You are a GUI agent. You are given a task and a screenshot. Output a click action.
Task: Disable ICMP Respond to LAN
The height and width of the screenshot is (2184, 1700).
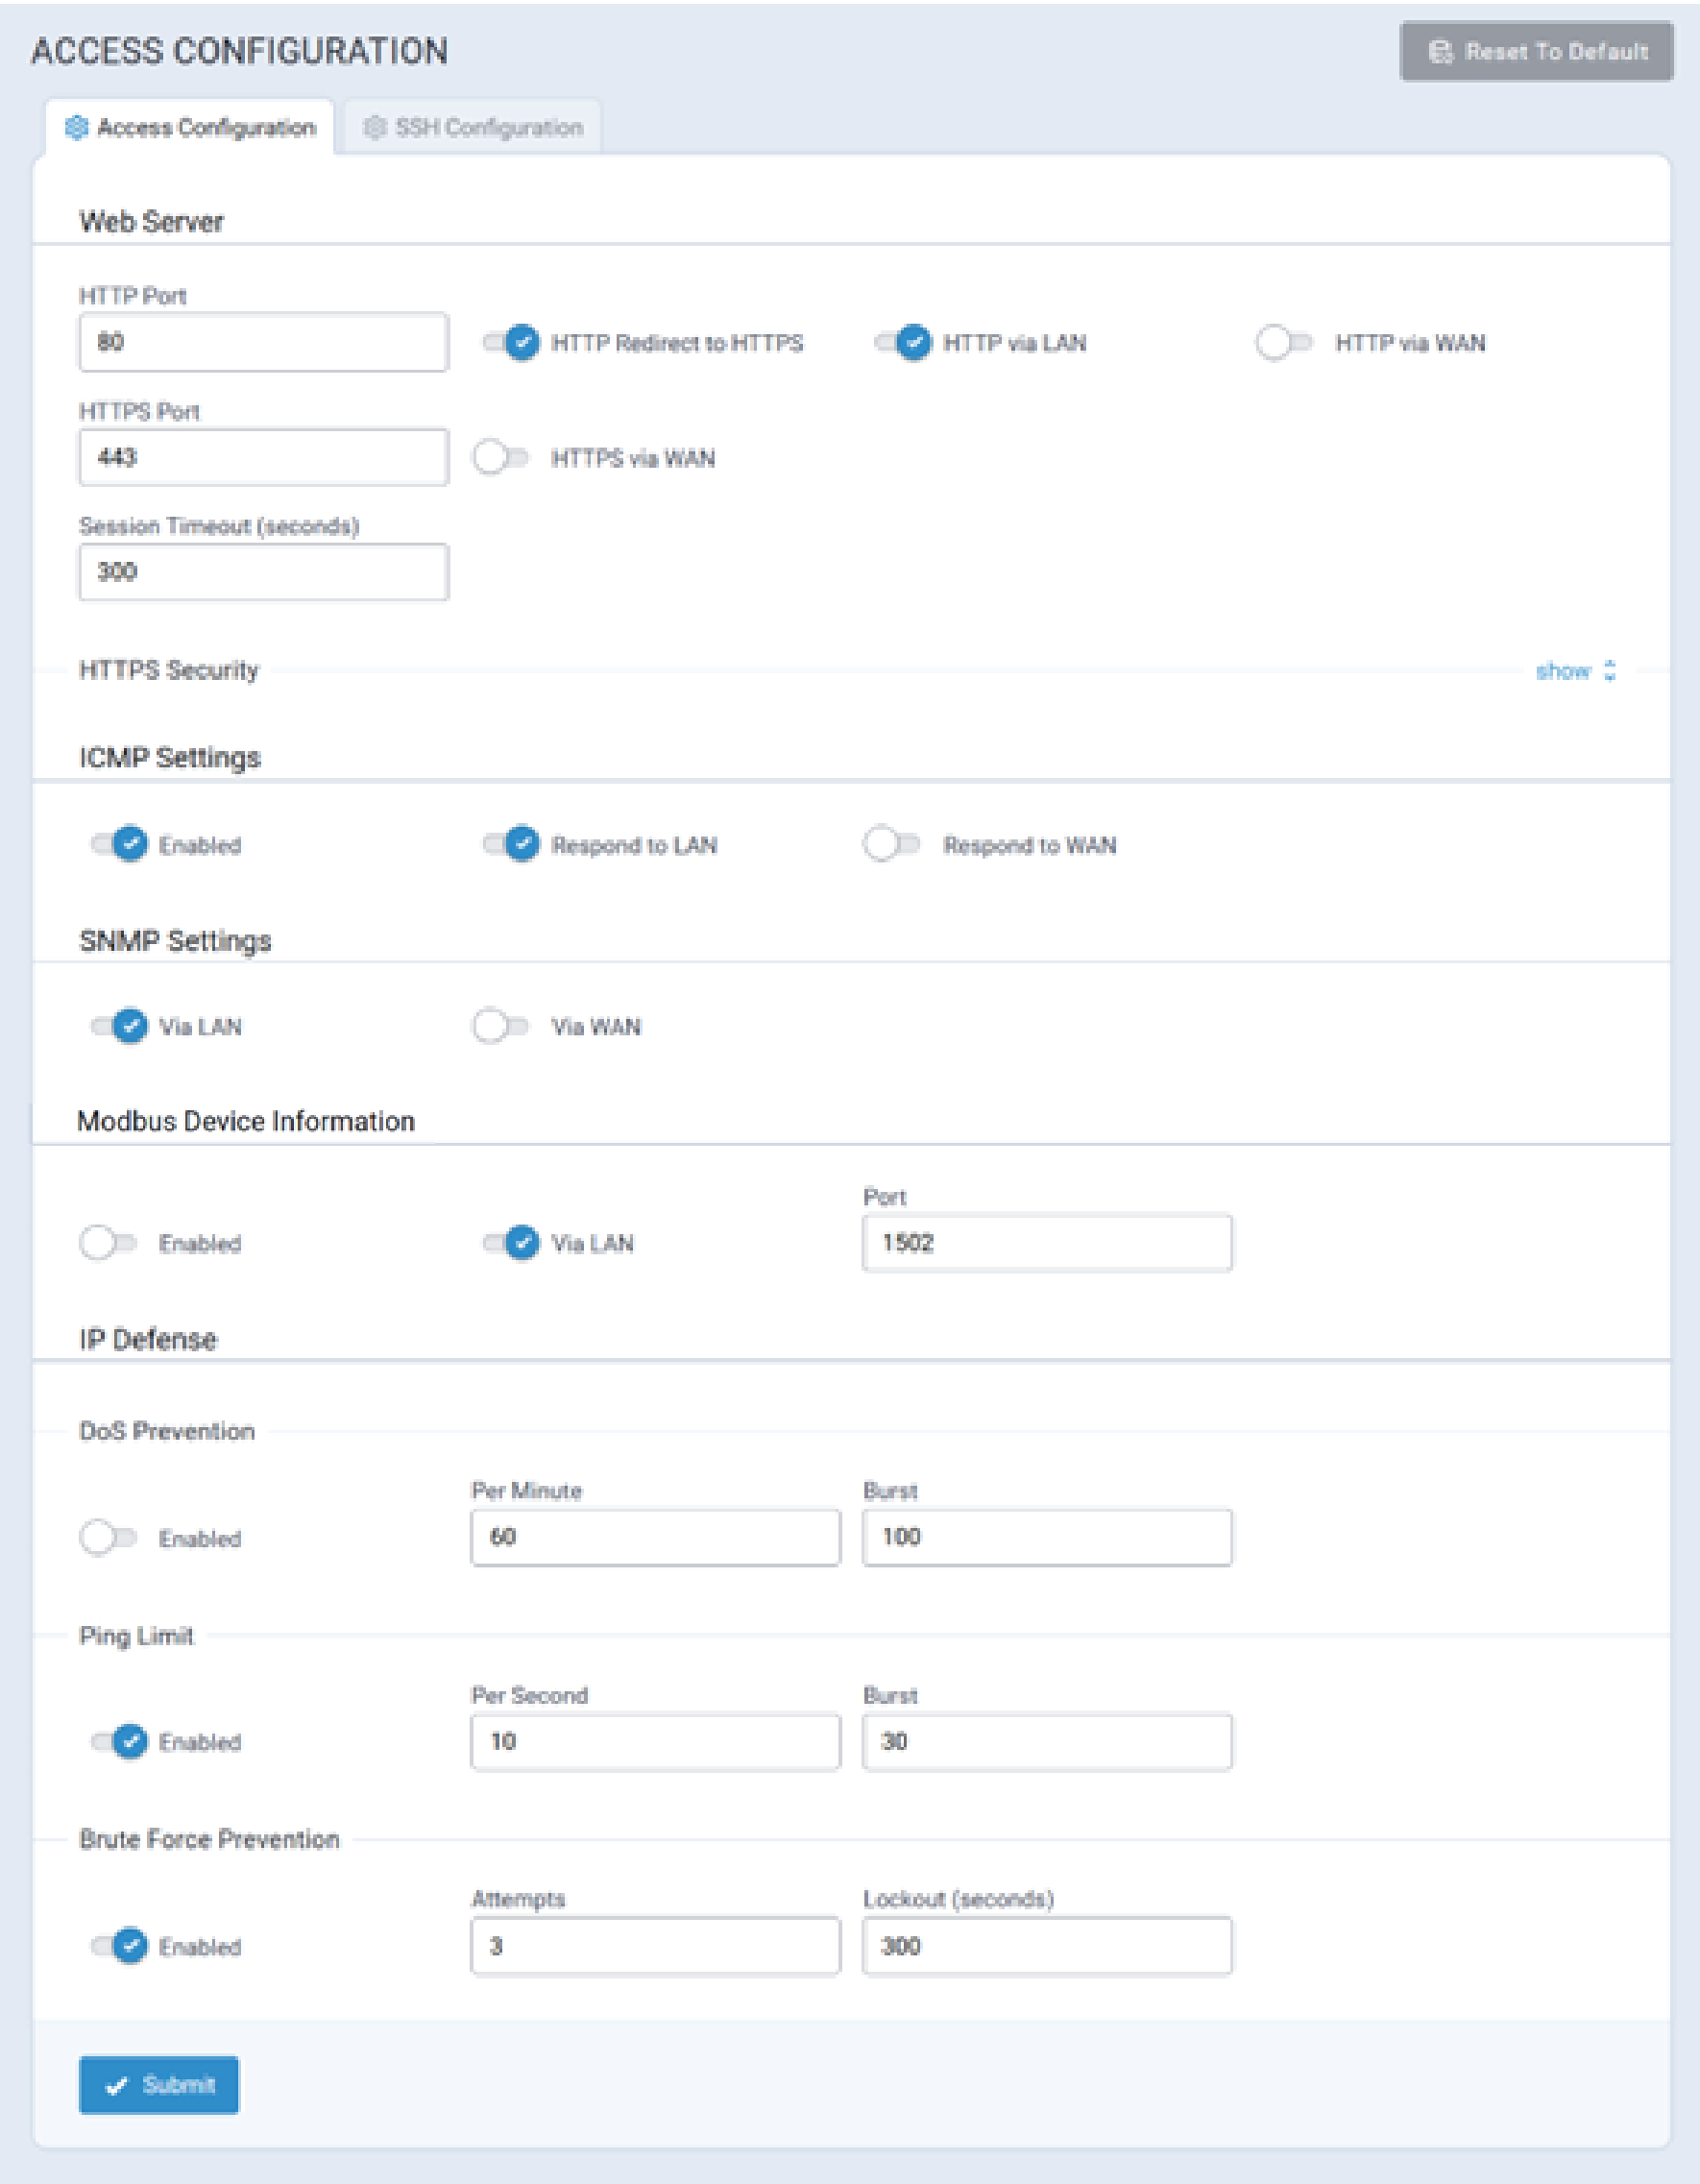511,844
